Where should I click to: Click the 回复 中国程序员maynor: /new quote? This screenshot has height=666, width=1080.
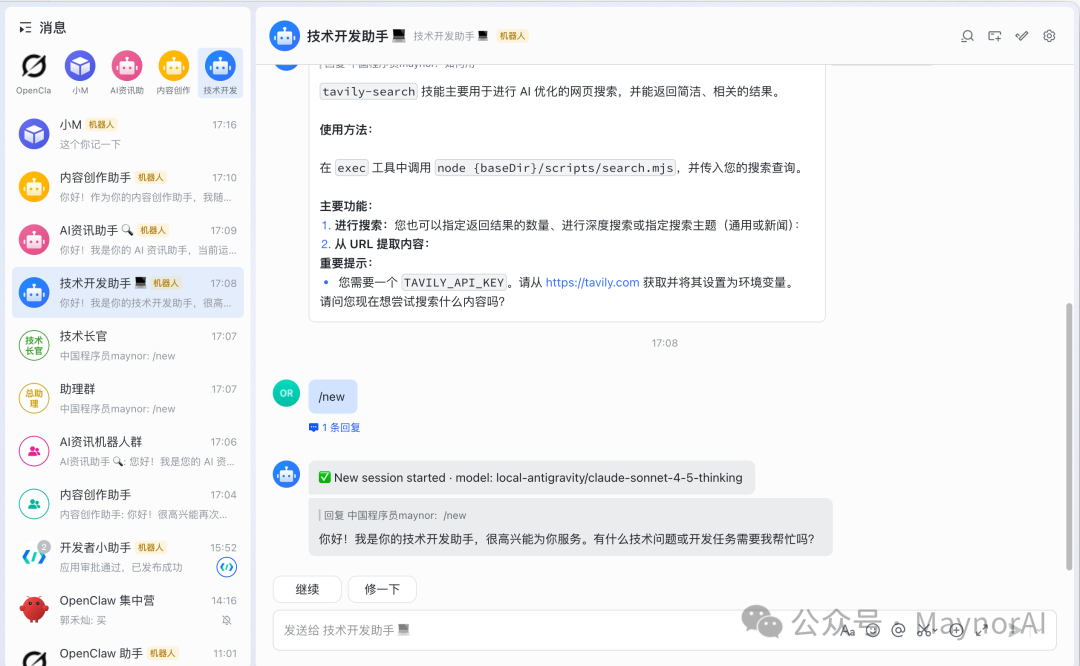(395, 515)
